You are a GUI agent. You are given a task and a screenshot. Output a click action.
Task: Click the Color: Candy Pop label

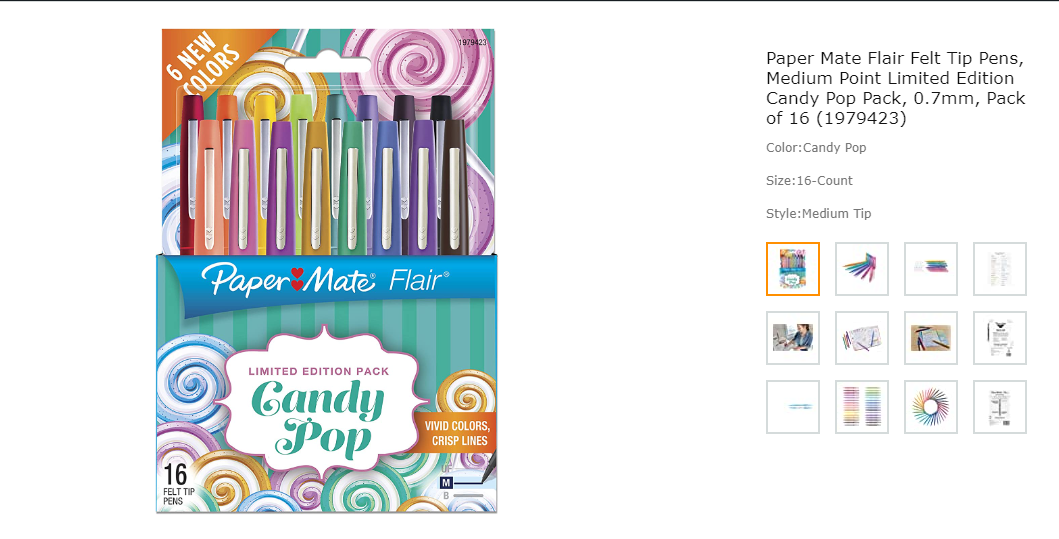pyautogui.click(x=816, y=147)
